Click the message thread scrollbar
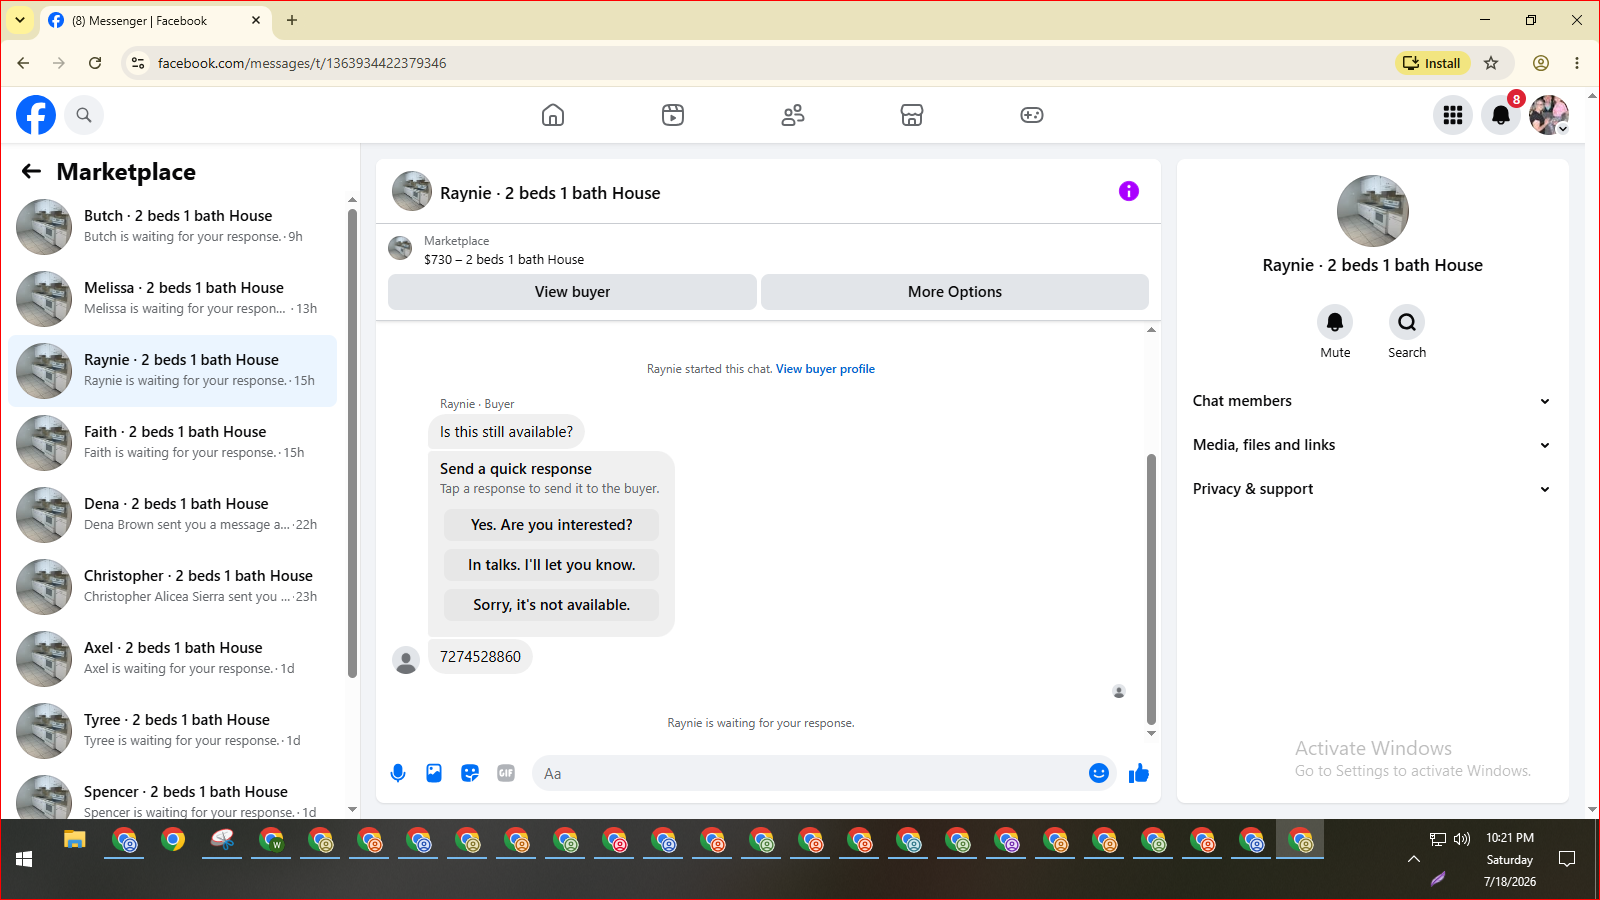 pyautogui.click(x=1151, y=589)
